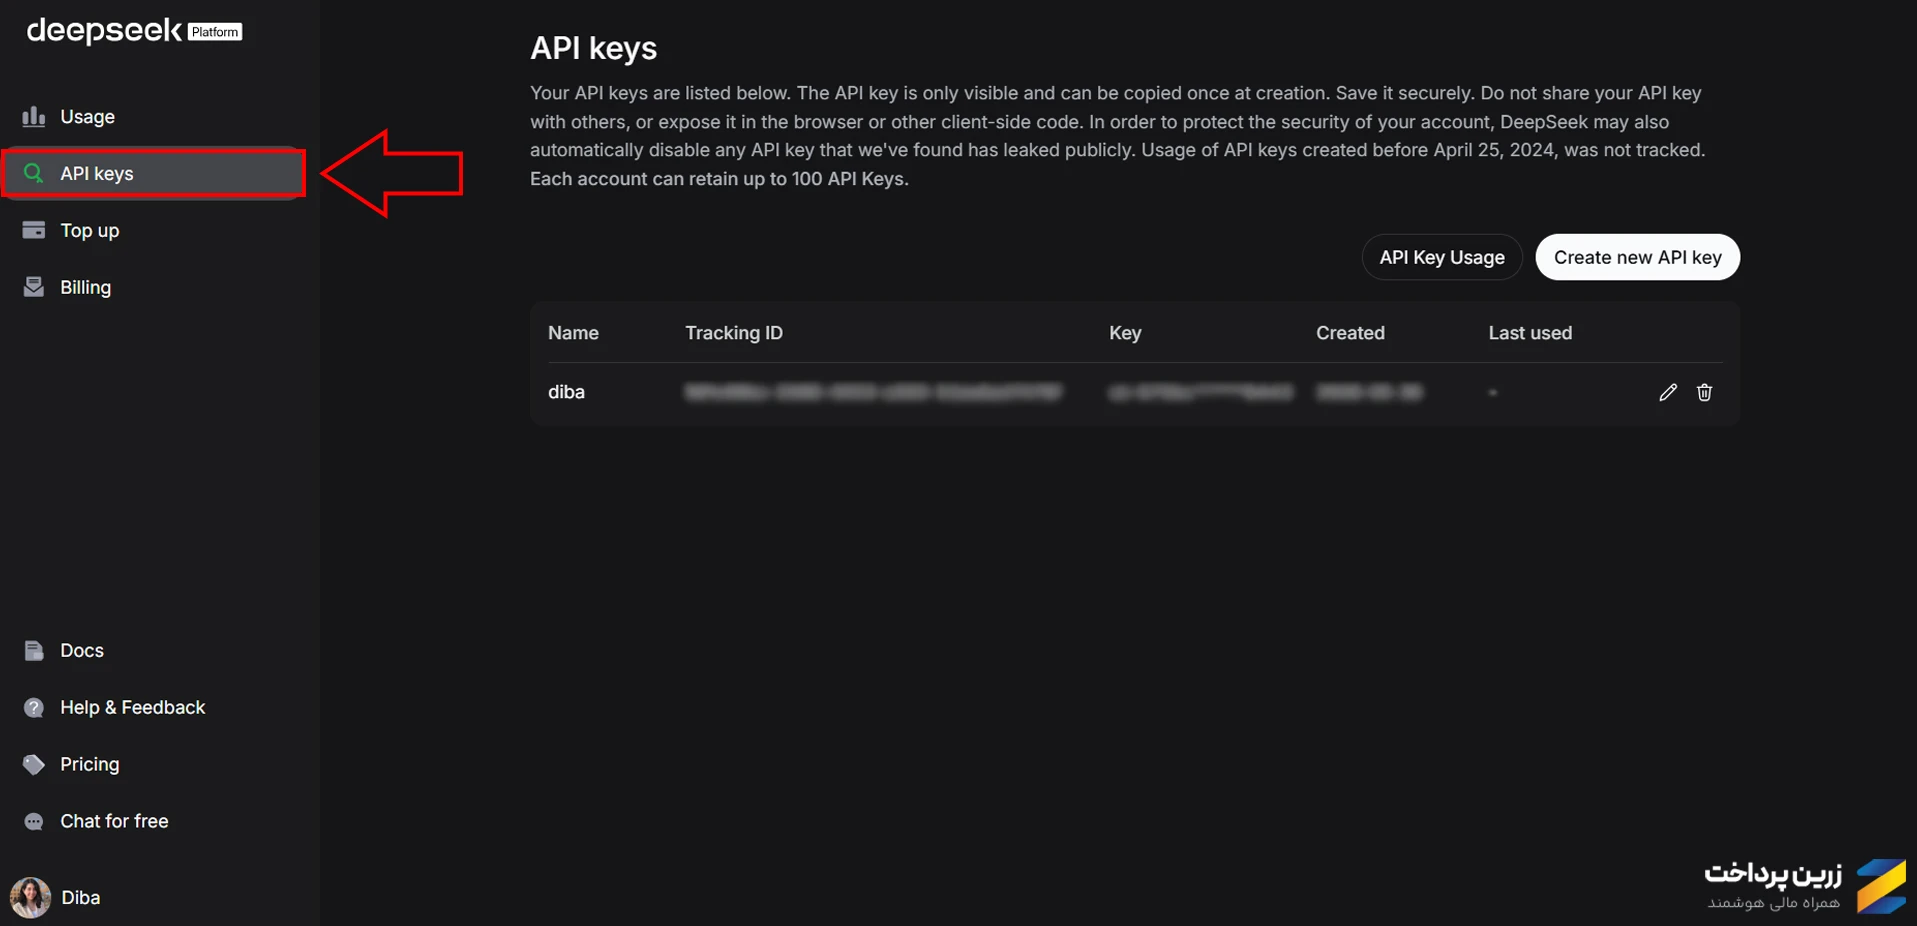1917x926 pixels.
Task: Click the Name column header
Action: (x=573, y=333)
